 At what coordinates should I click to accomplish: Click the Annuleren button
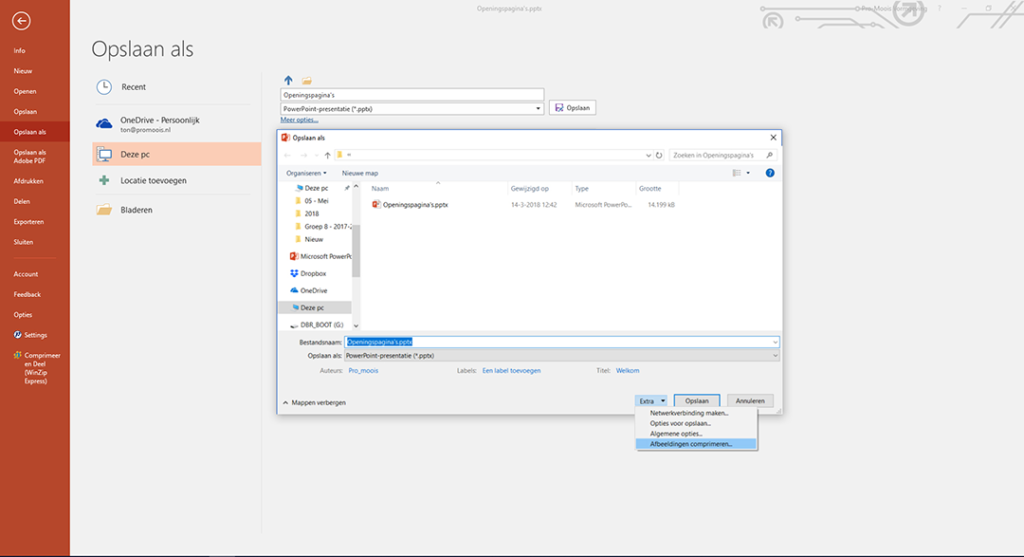(x=750, y=401)
